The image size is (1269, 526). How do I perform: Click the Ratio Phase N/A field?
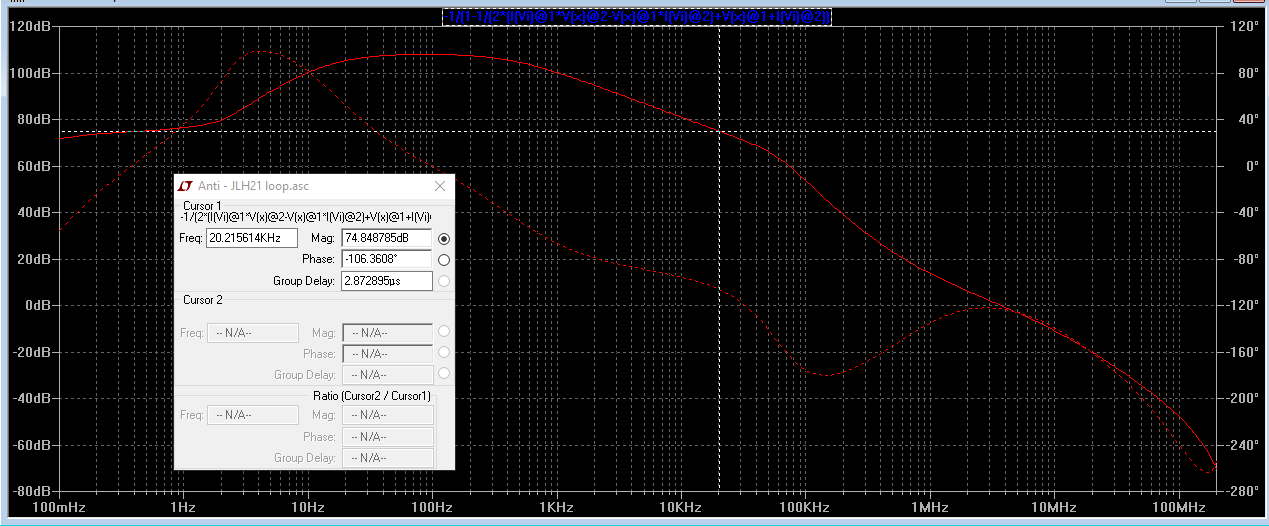[387, 437]
